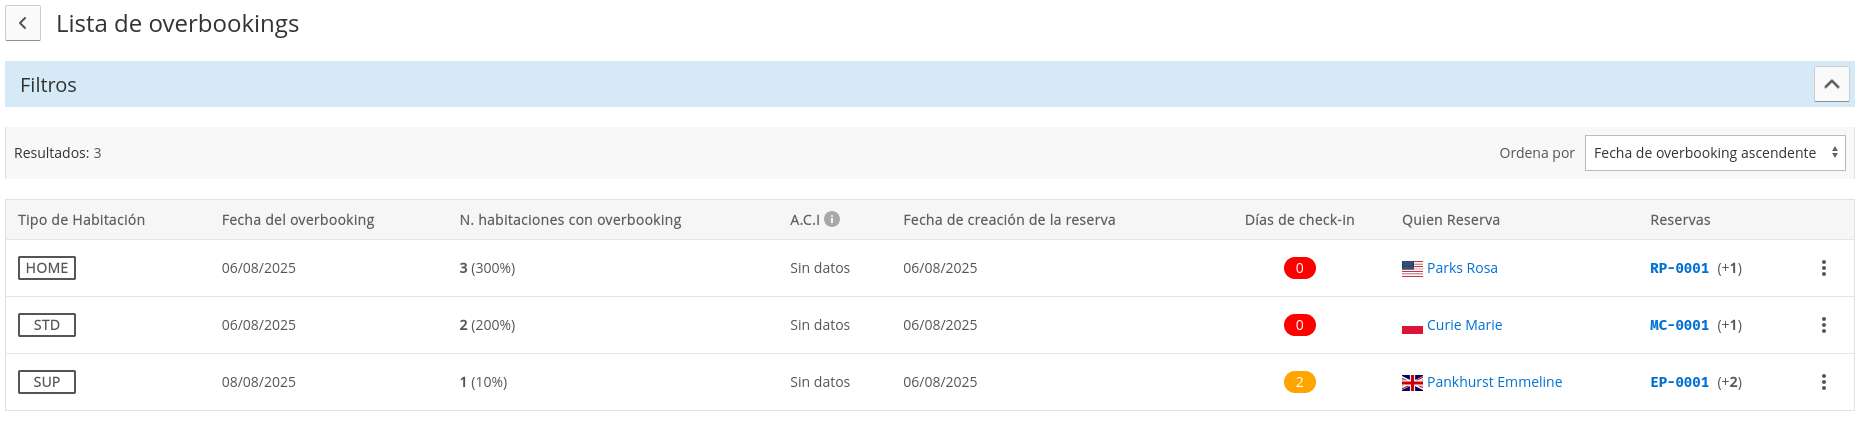Open reservation RP-0001
Screen dimensions: 1864x423
[x=1679, y=268]
